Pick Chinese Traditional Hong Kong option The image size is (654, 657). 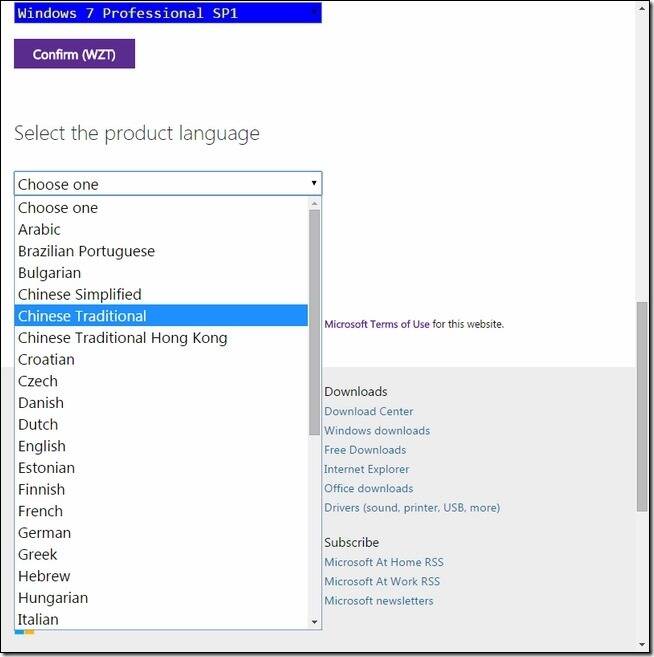pos(161,338)
